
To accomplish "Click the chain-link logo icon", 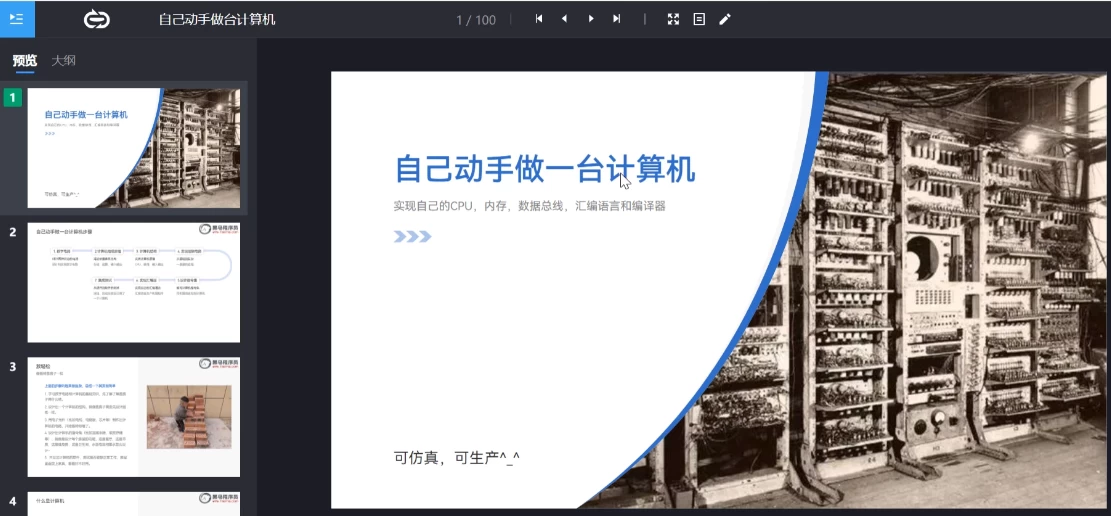I will (97, 19).
